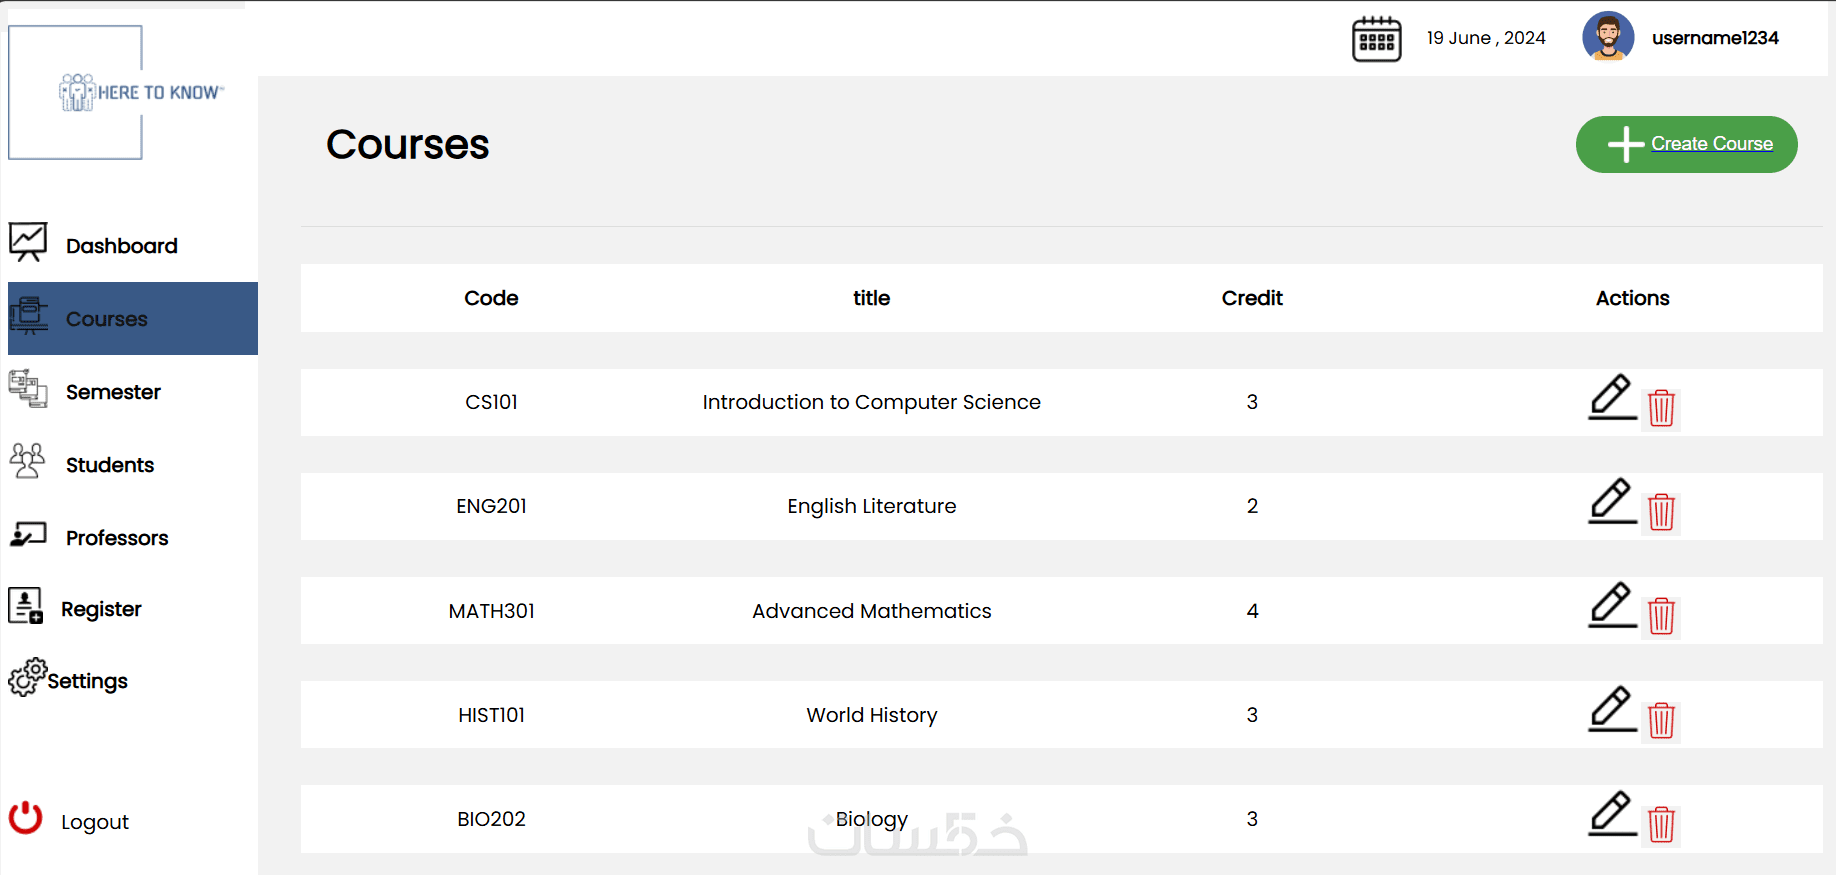This screenshot has width=1836, height=875.
Task: Edit the Biology course
Action: coord(1611,813)
